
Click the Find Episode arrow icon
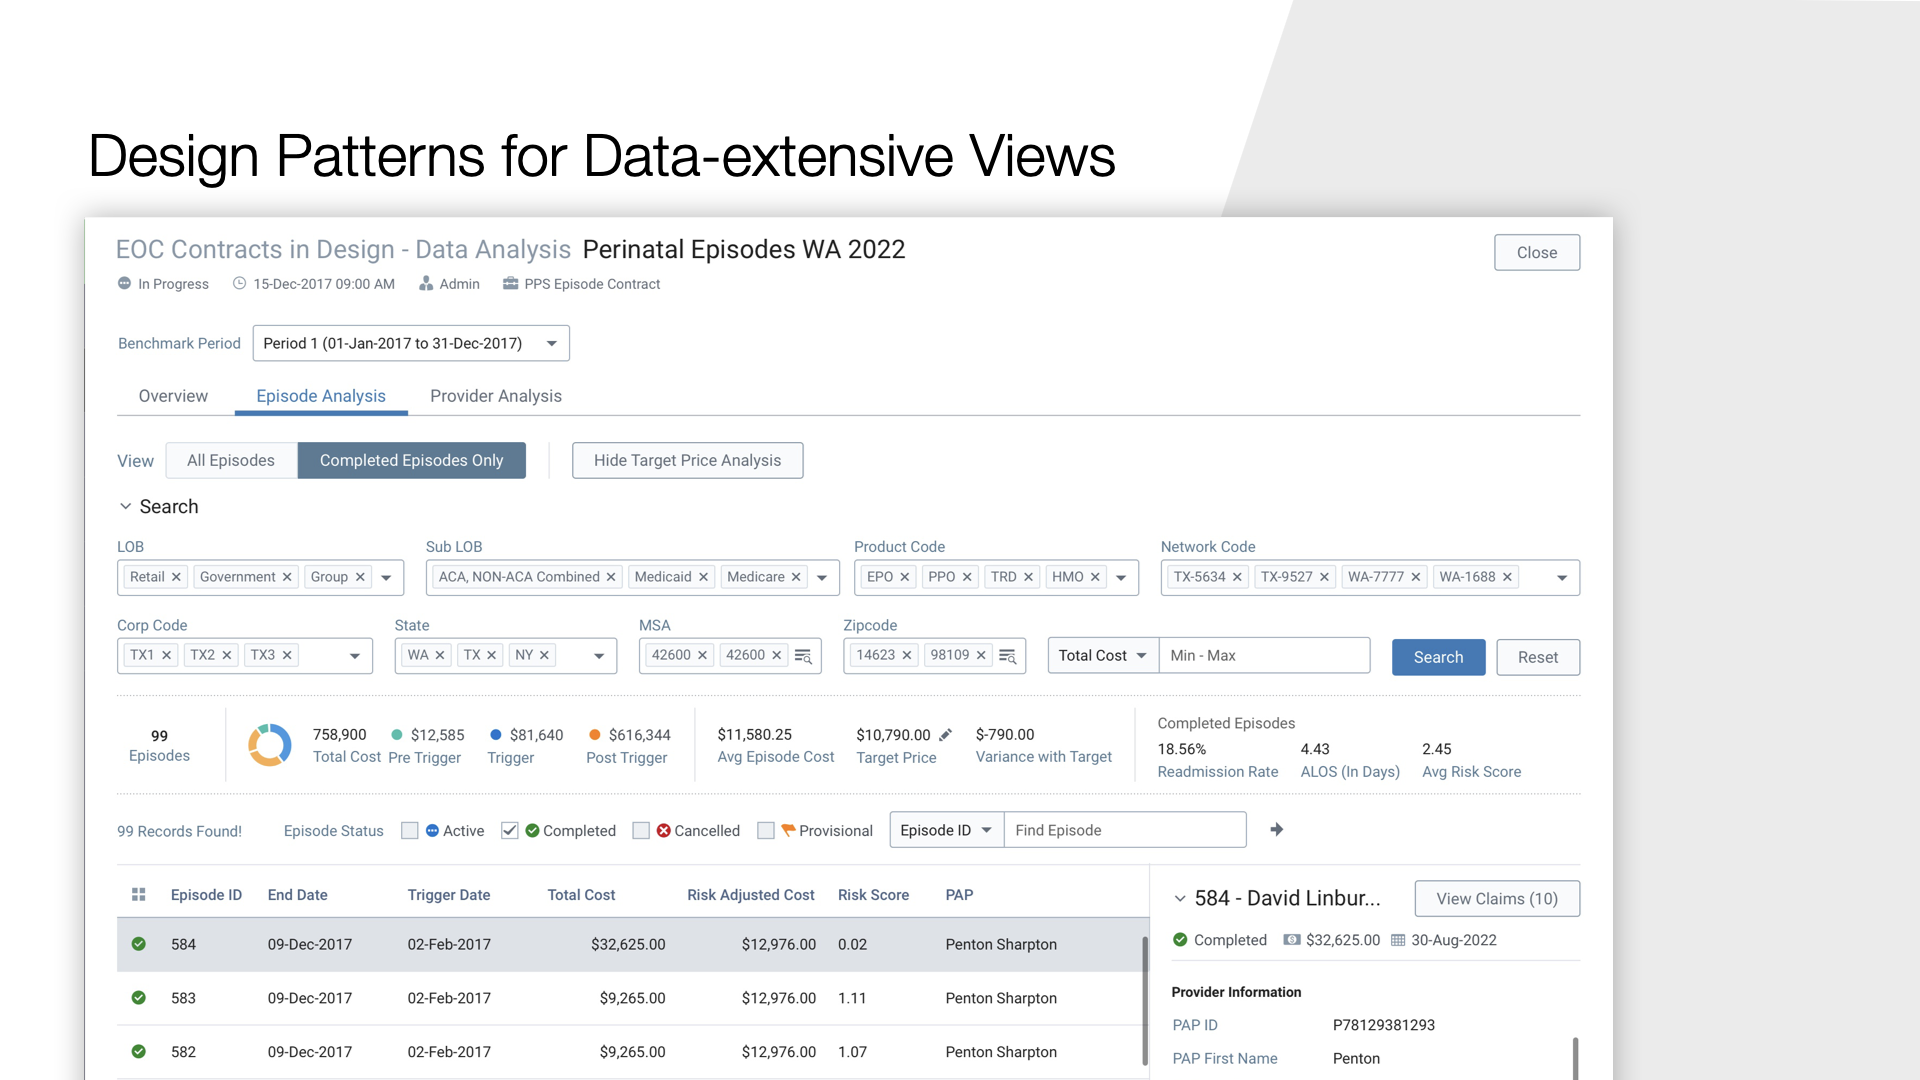pos(1277,830)
